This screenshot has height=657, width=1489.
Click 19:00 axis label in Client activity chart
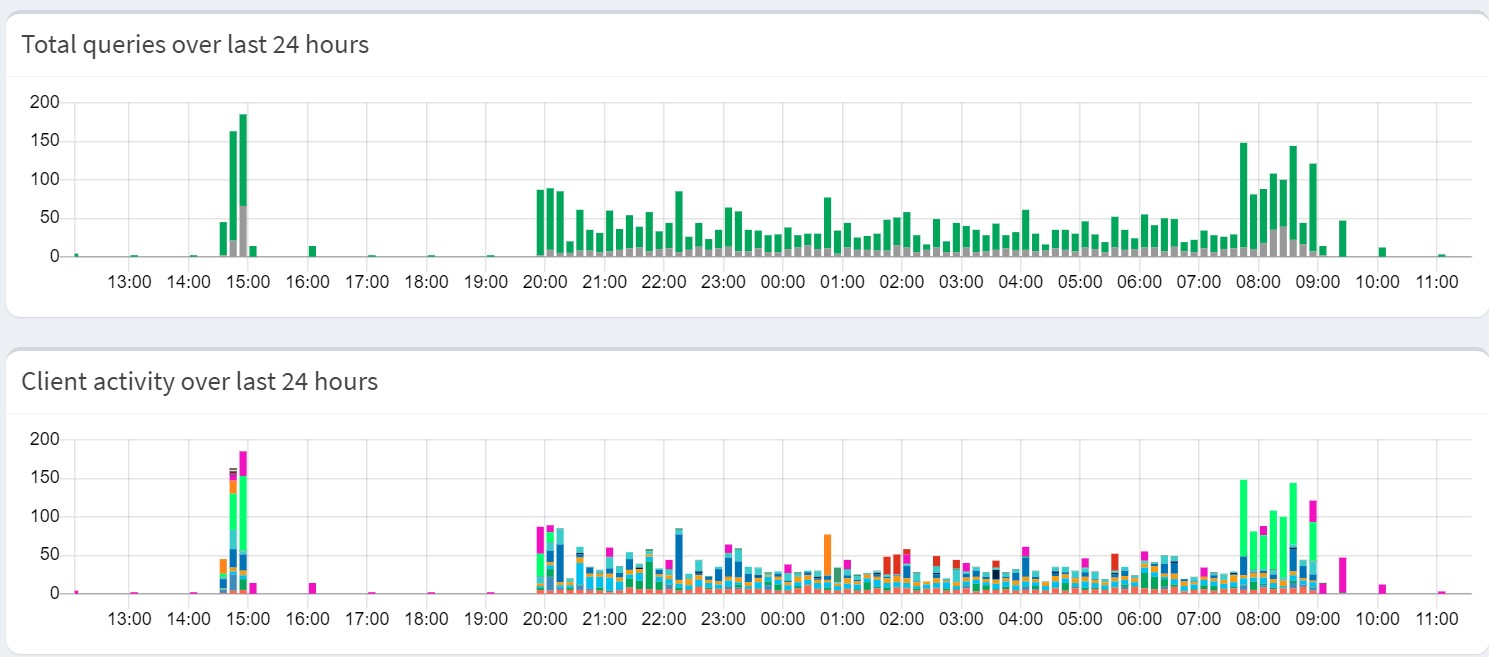click(x=486, y=619)
